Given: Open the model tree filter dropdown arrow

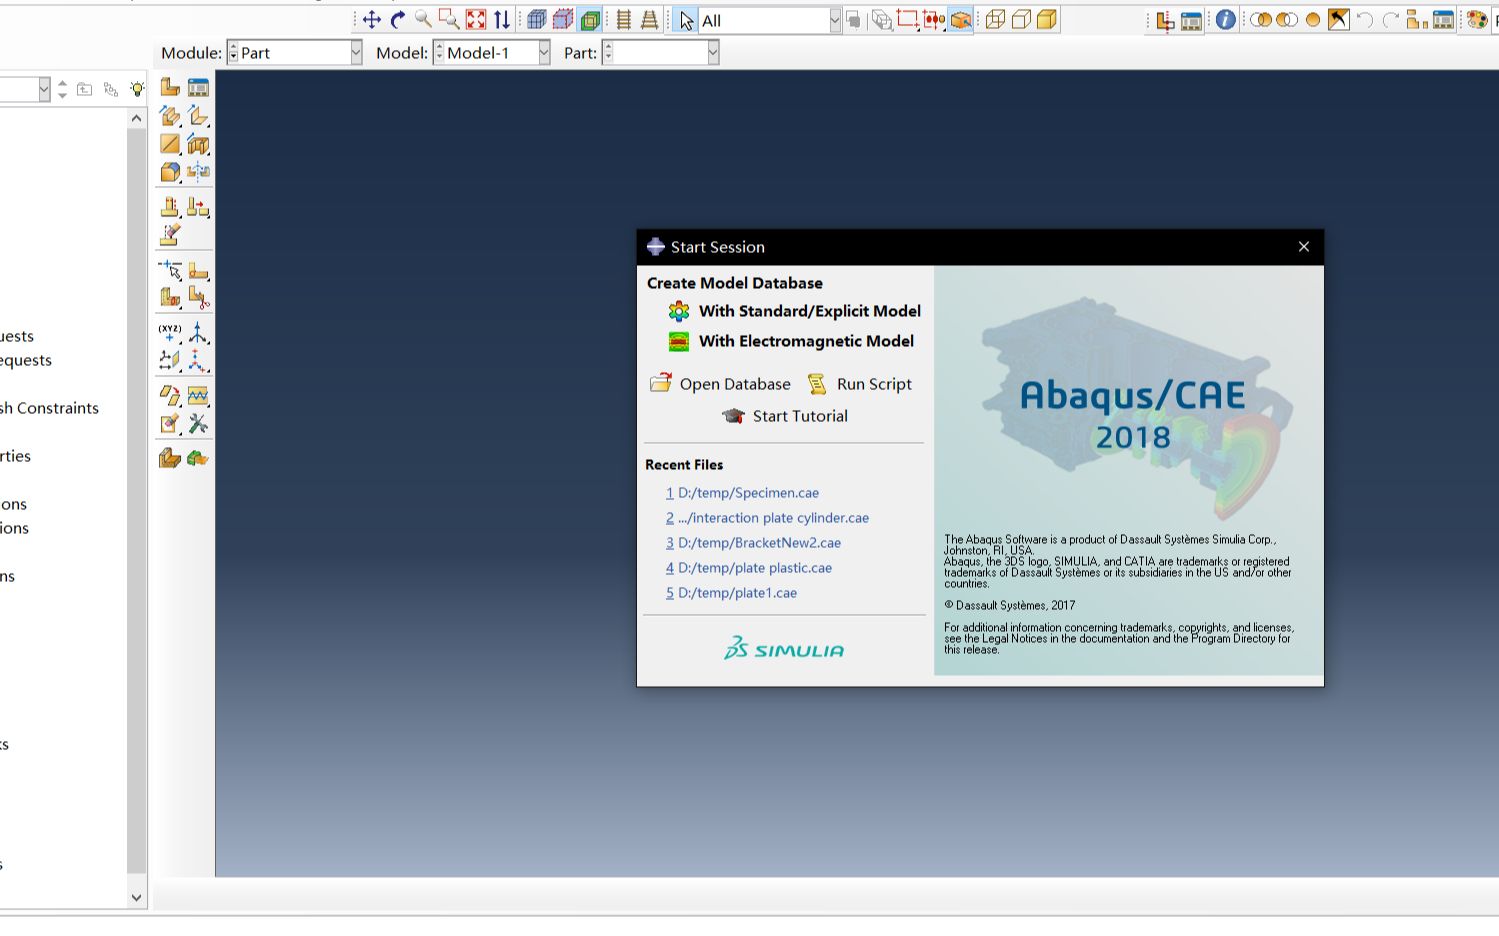Looking at the screenshot, I should [44, 90].
